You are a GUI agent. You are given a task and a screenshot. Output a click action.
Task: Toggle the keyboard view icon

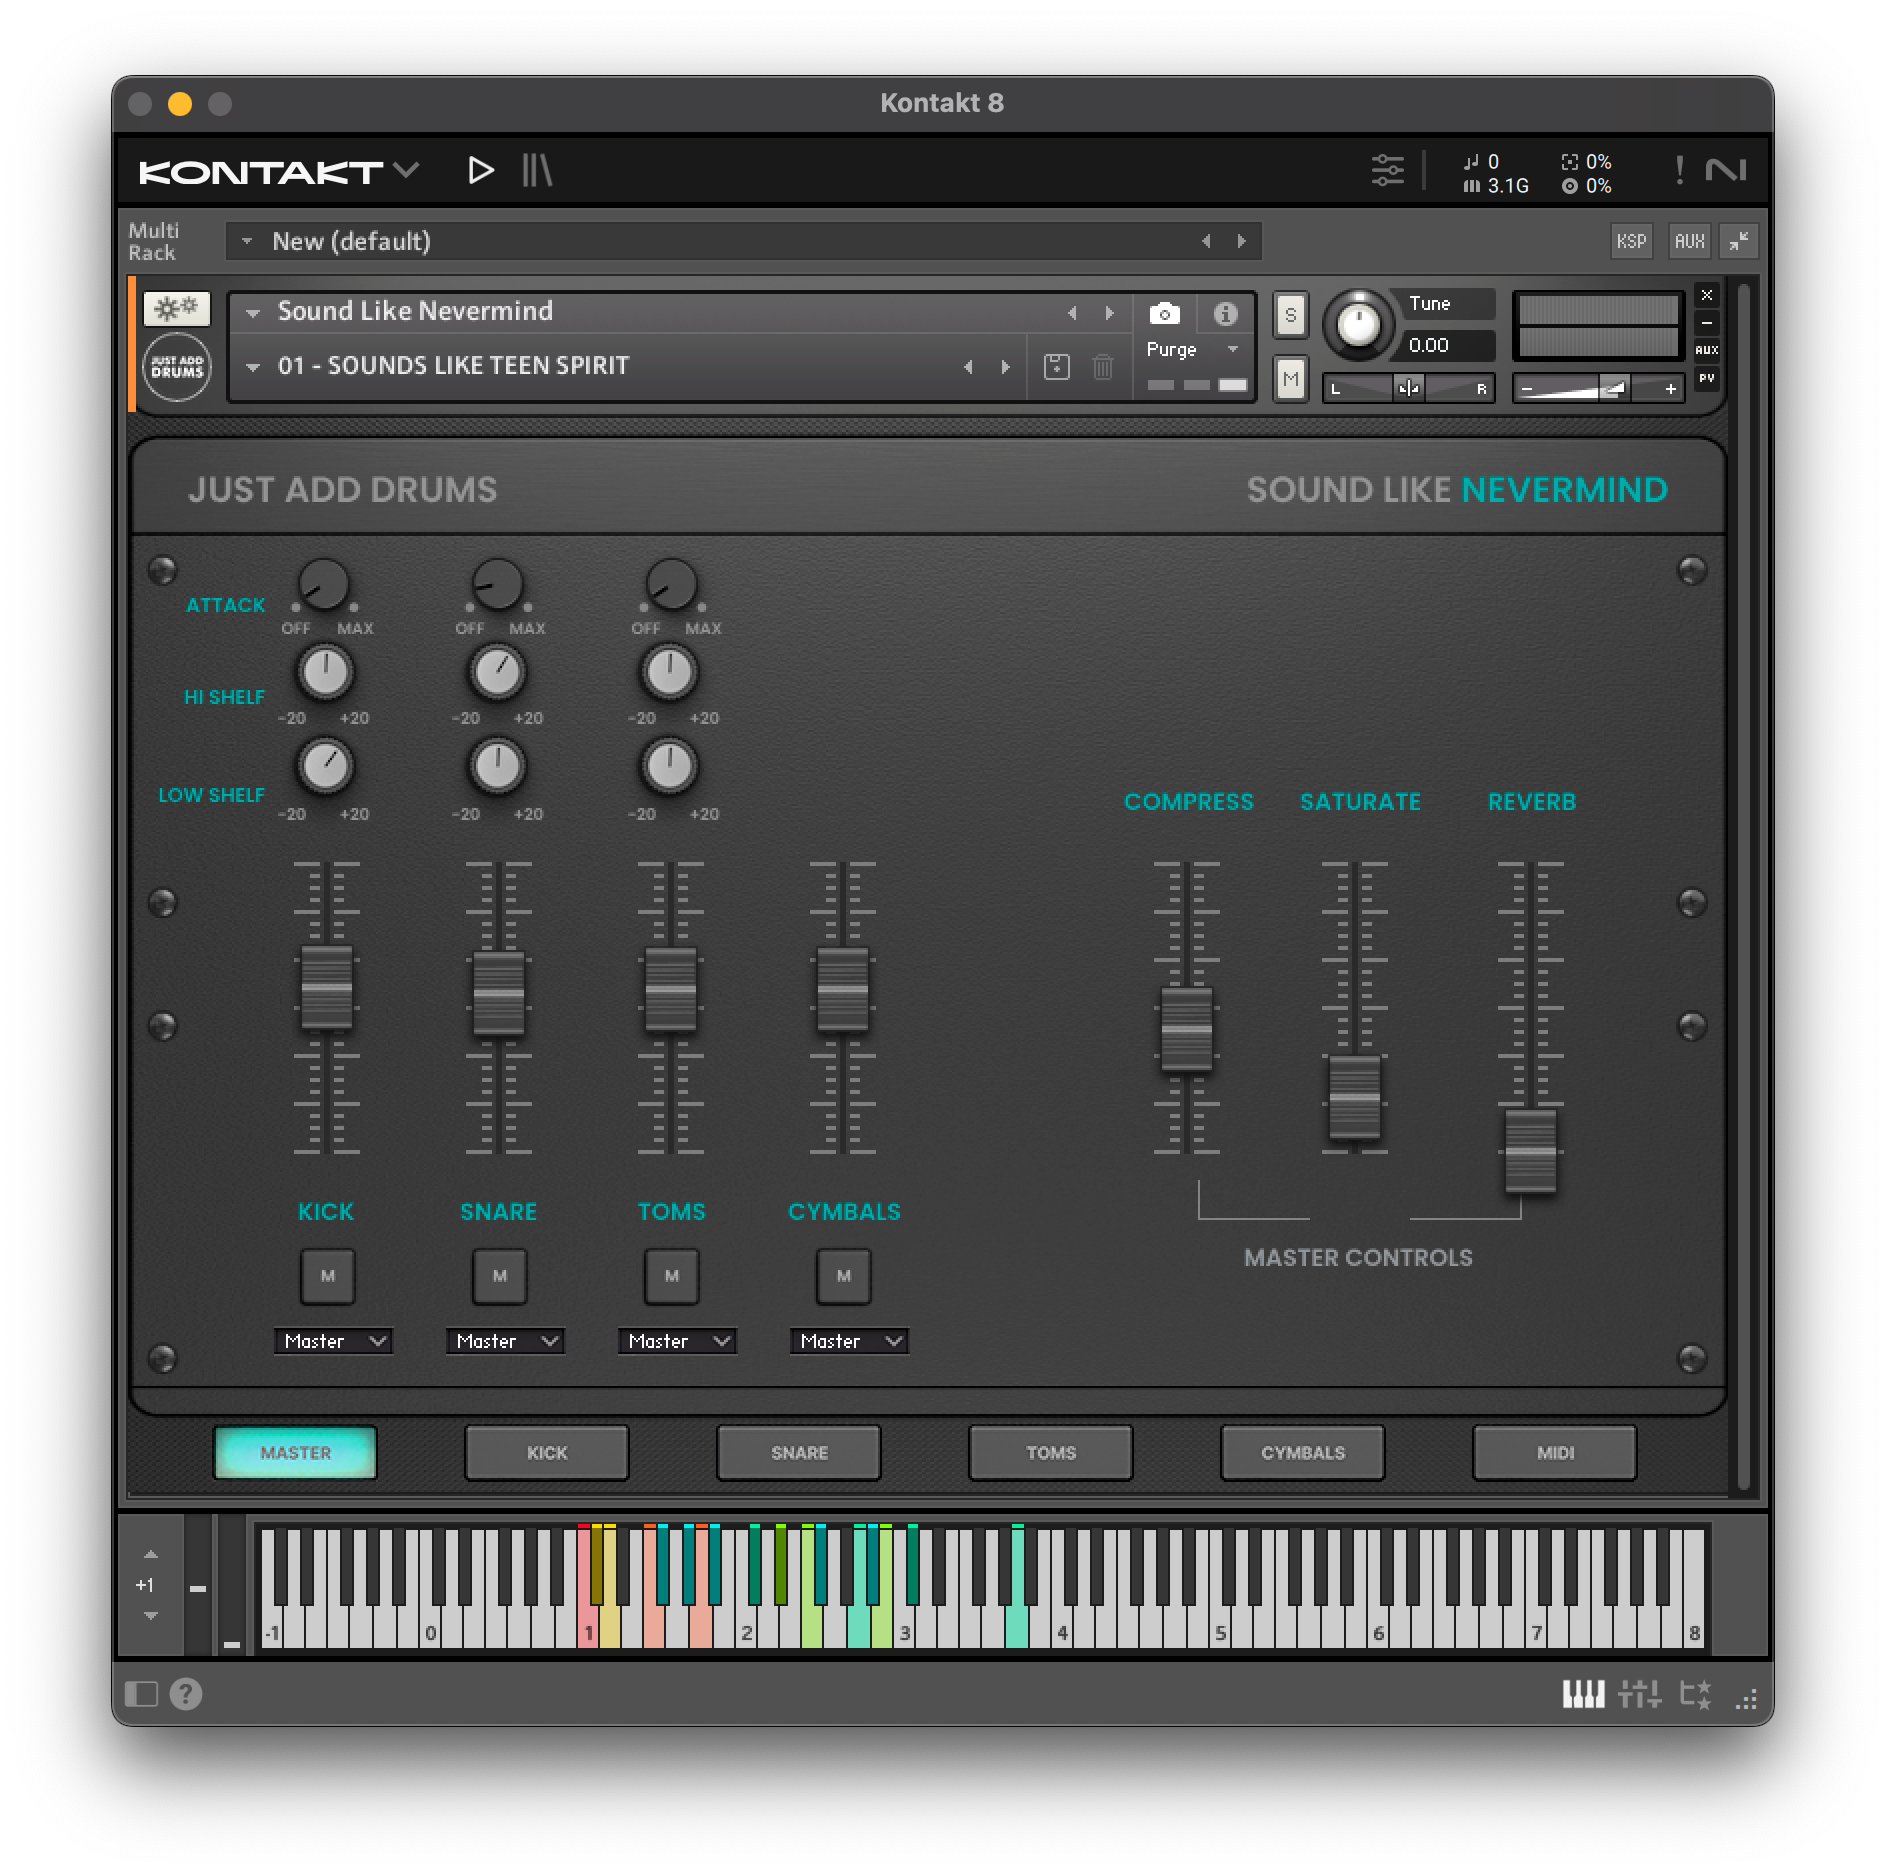[x=1583, y=1694]
